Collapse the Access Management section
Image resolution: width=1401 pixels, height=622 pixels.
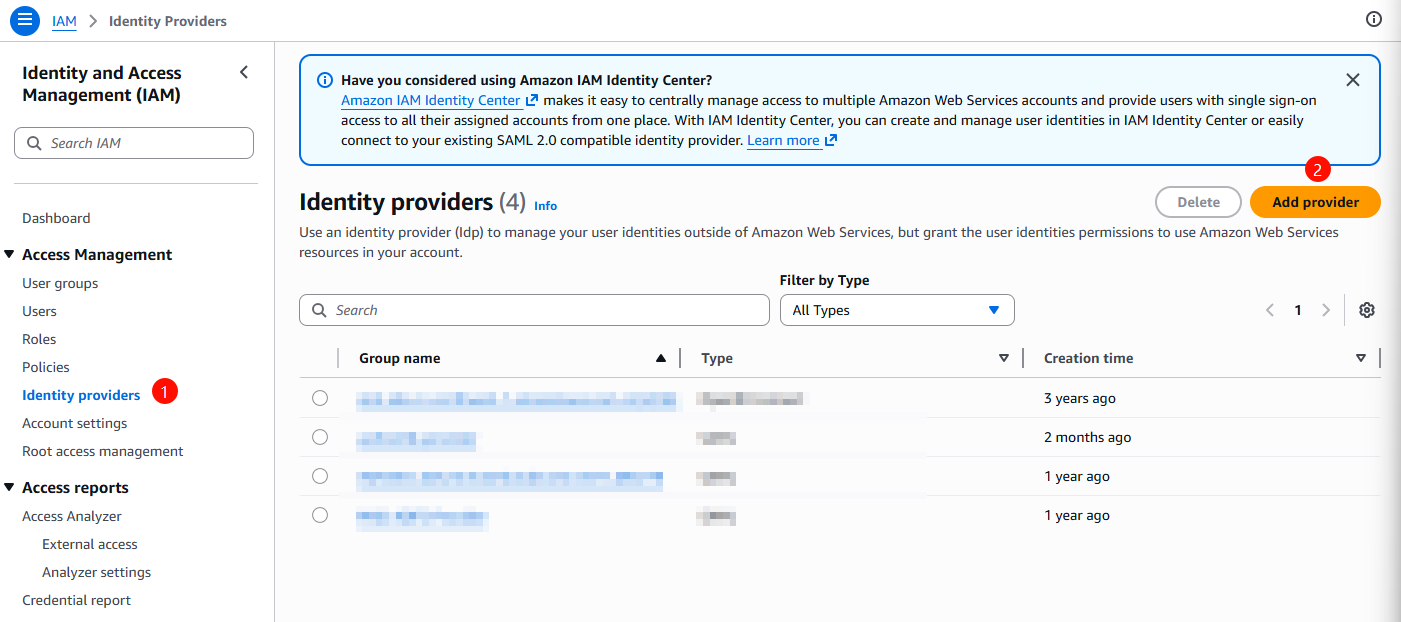coord(10,255)
